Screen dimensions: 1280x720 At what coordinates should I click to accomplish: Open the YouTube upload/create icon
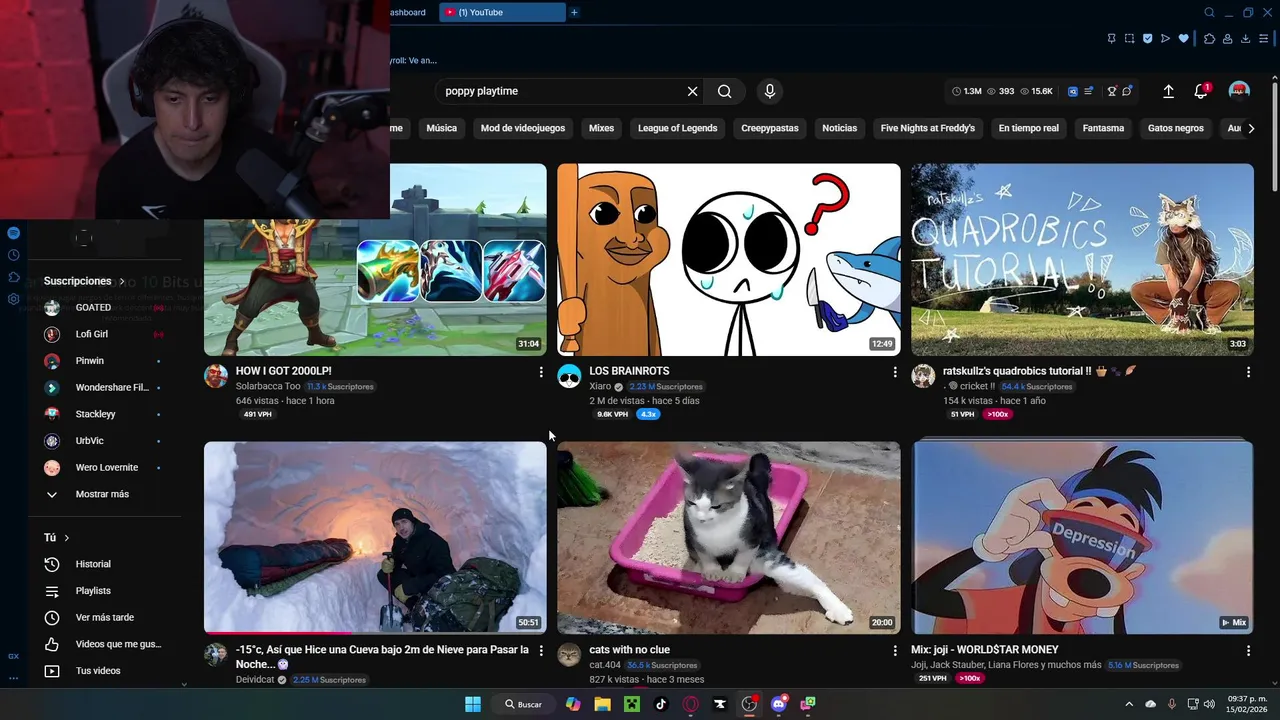[x=1168, y=91]
